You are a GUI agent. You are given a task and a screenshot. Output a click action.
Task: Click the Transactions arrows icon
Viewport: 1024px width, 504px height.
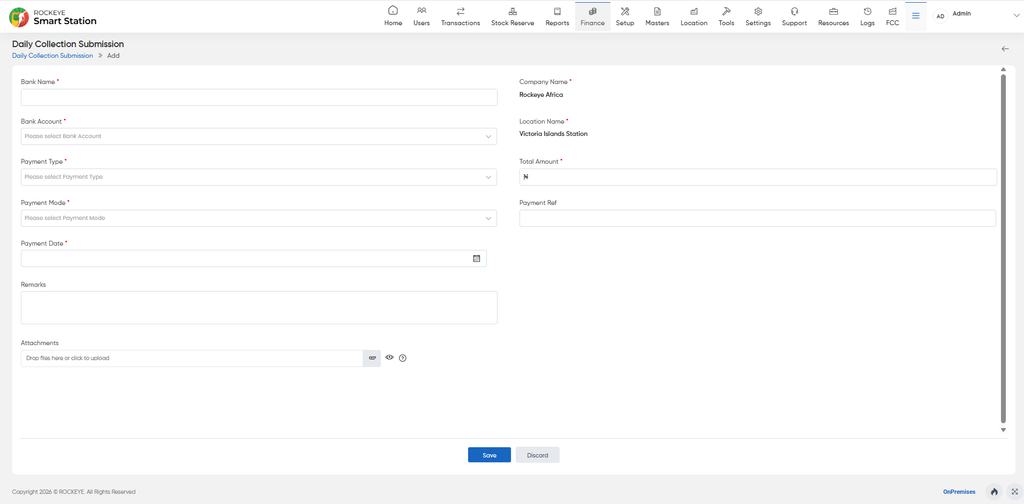click(460, 11)
